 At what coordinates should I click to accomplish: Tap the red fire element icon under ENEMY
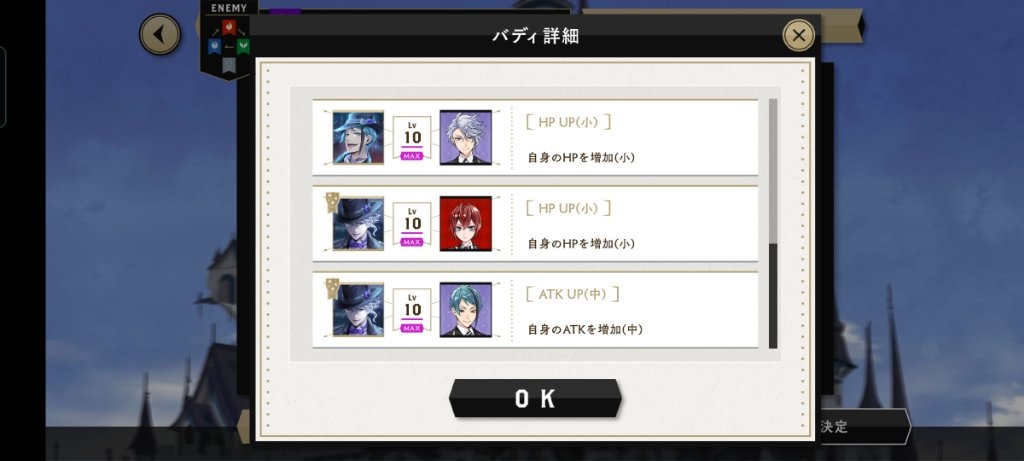229,27
